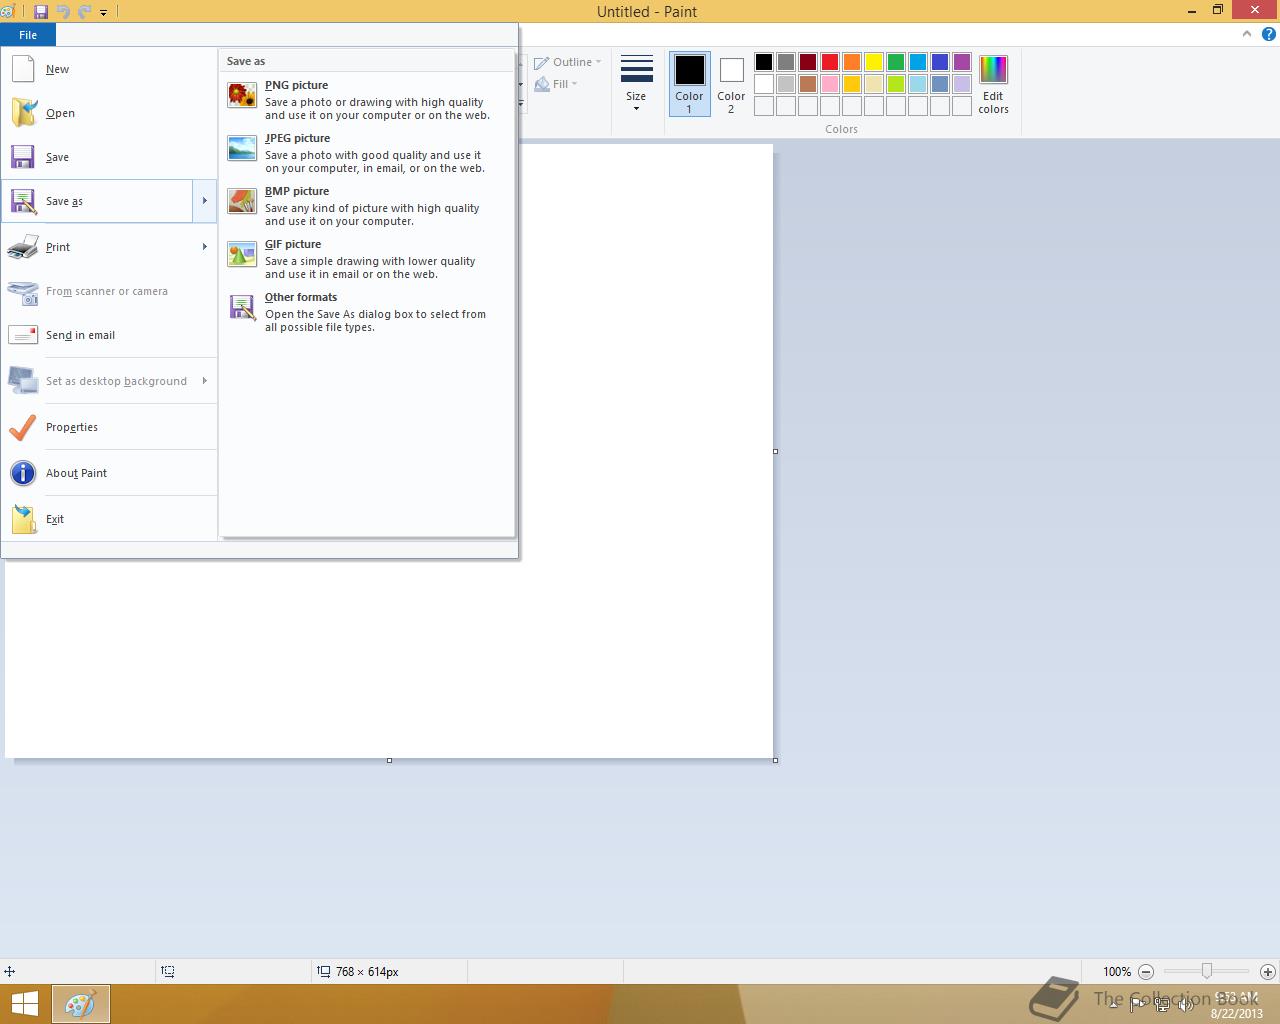
Task: Expand the Set as desktop background arrow
Action: (204, 381)
